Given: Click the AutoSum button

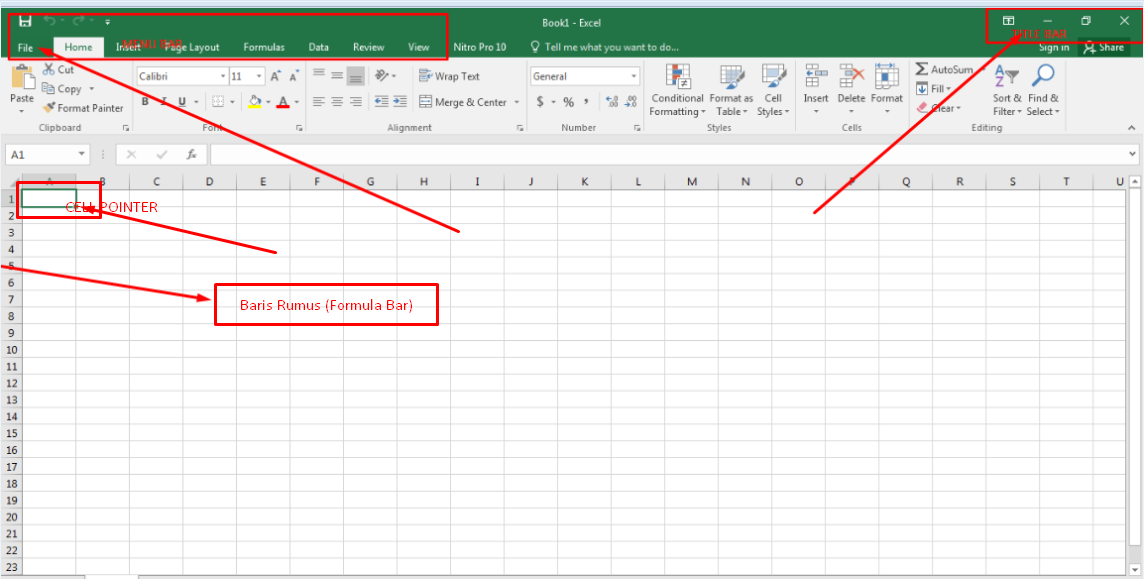Looking at the screenshot, I should 943,70.
